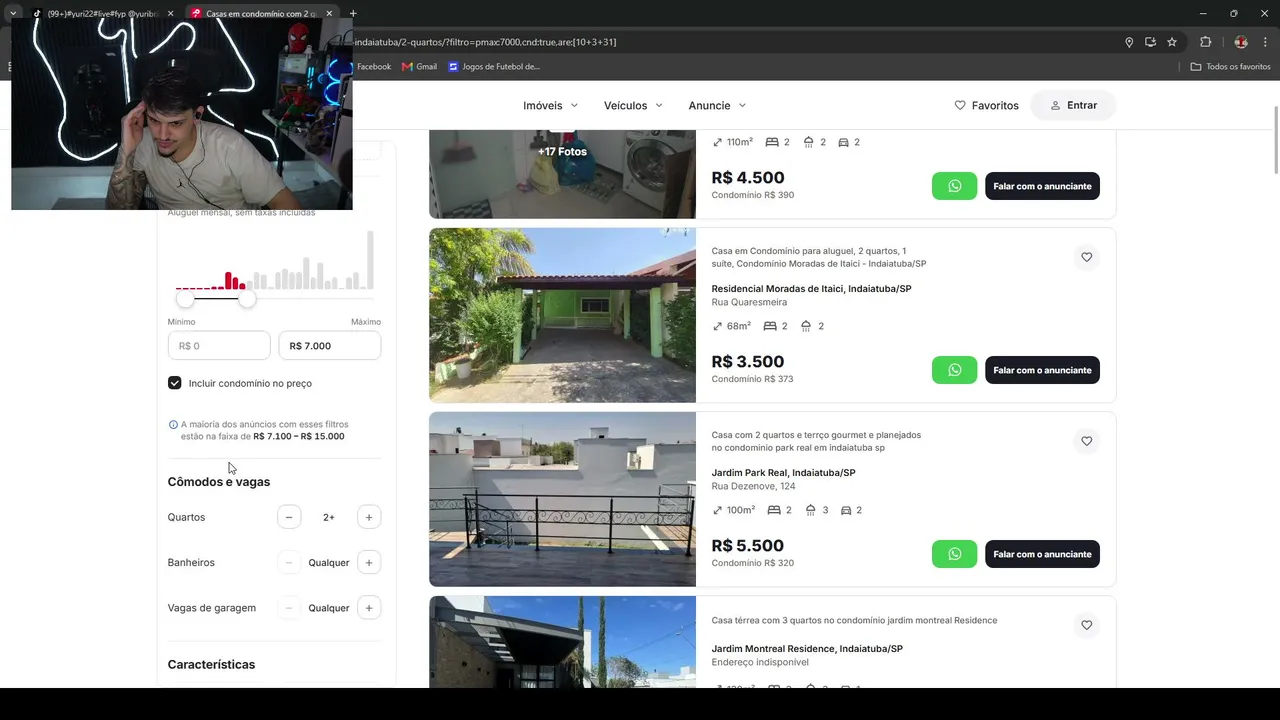Select the Casas em condomínio tab
The image size is (1280, 720).
(262, 14)
